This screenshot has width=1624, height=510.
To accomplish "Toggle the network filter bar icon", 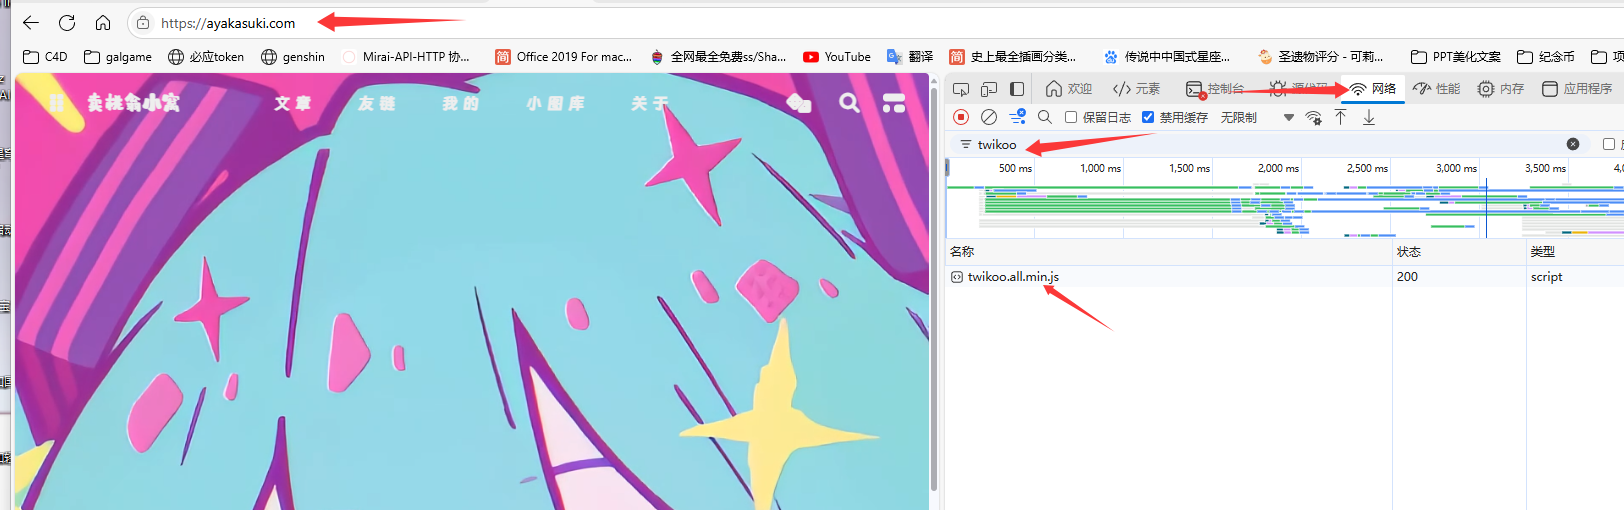I will click(x=1017, y=117).
